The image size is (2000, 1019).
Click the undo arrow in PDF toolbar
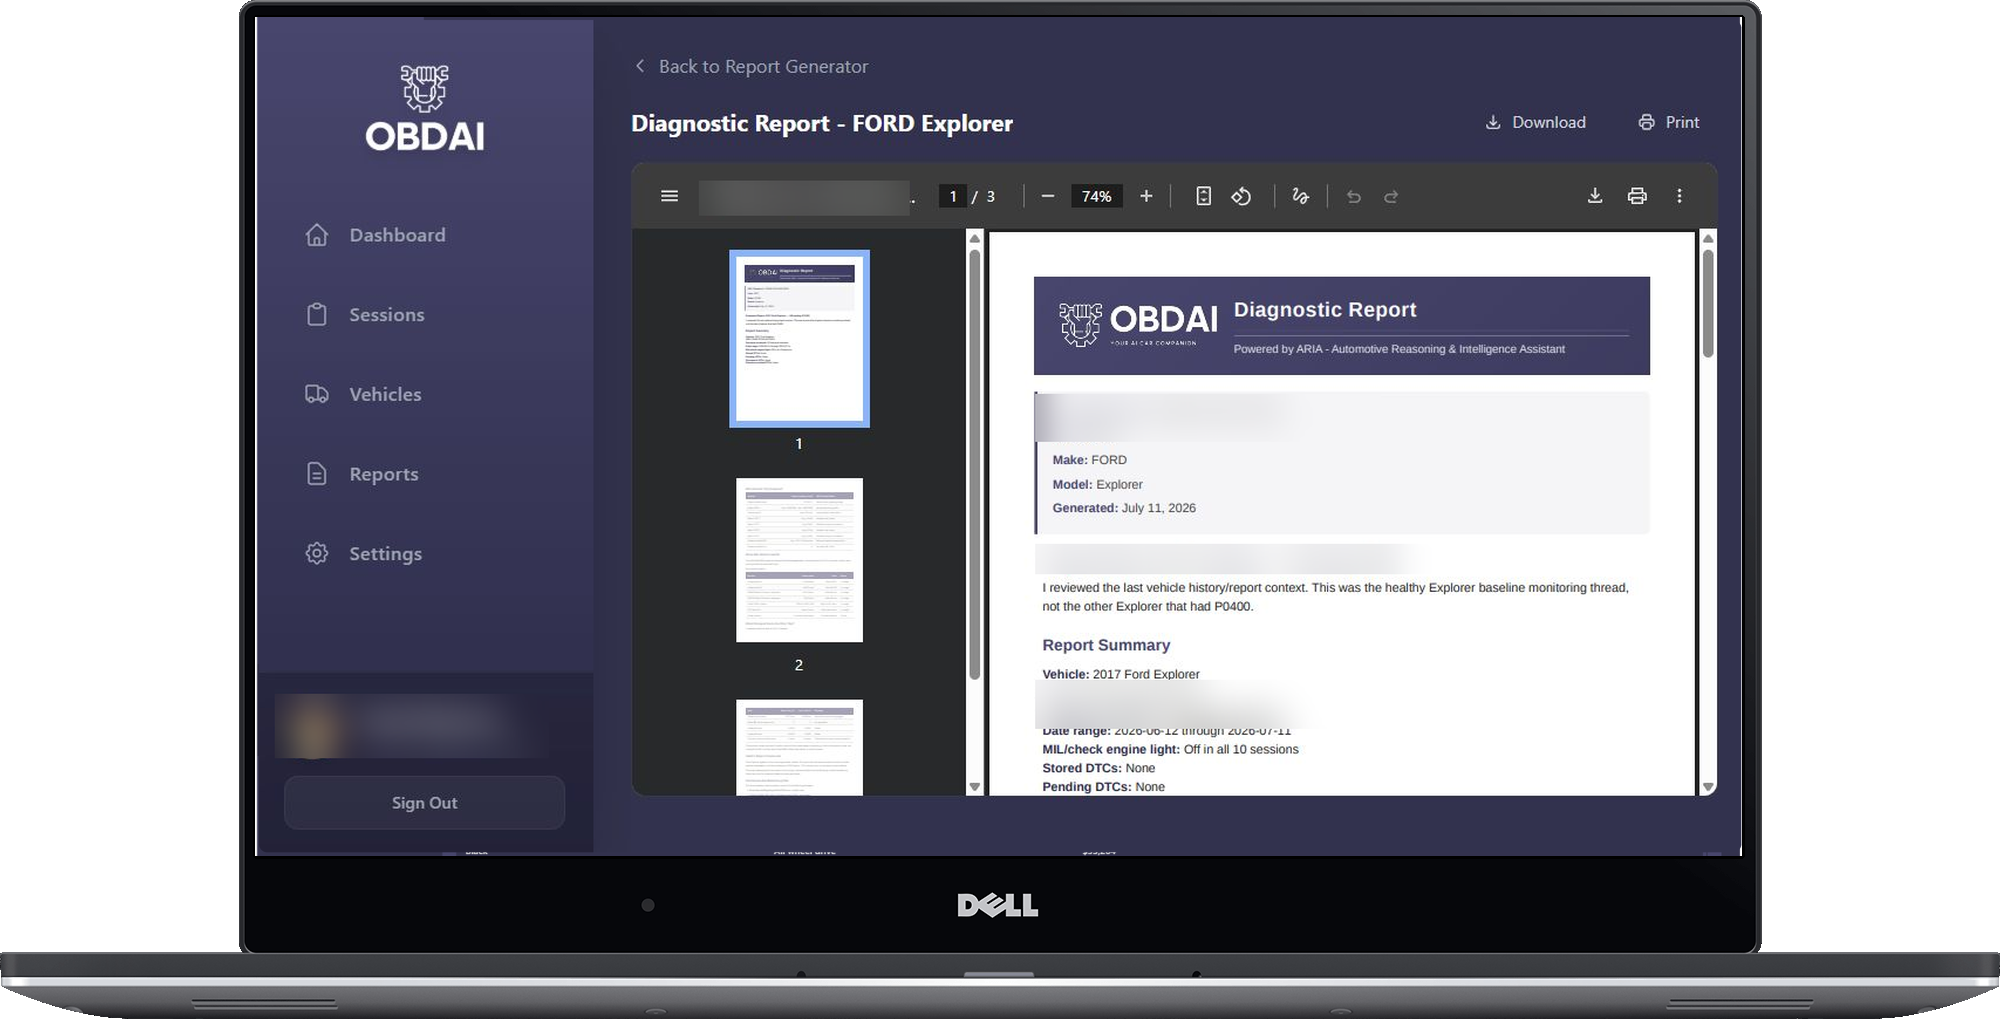tap(1354, 197)
